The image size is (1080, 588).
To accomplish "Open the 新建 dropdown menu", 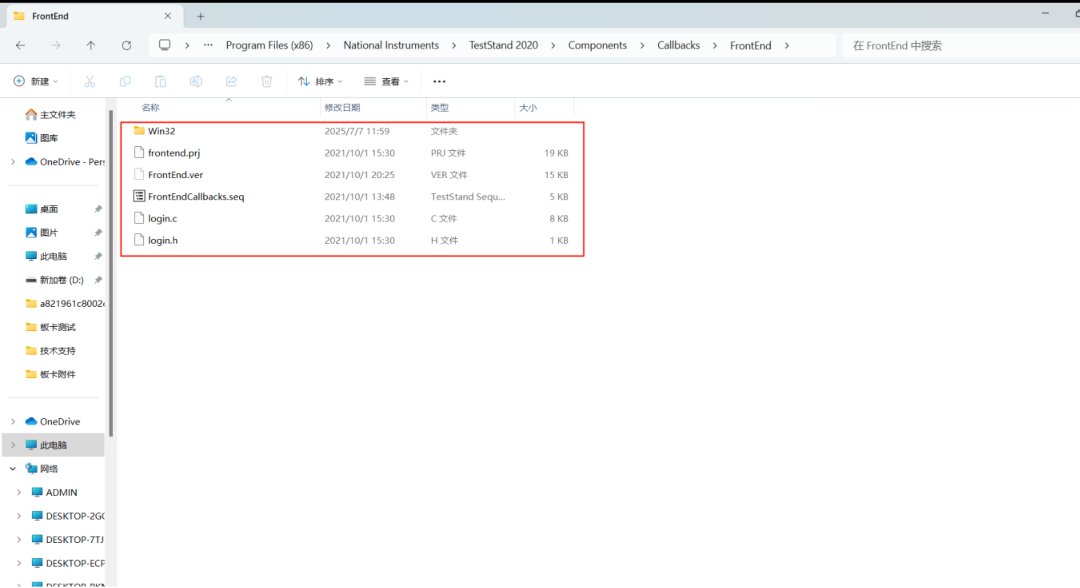I will (36, 81).
